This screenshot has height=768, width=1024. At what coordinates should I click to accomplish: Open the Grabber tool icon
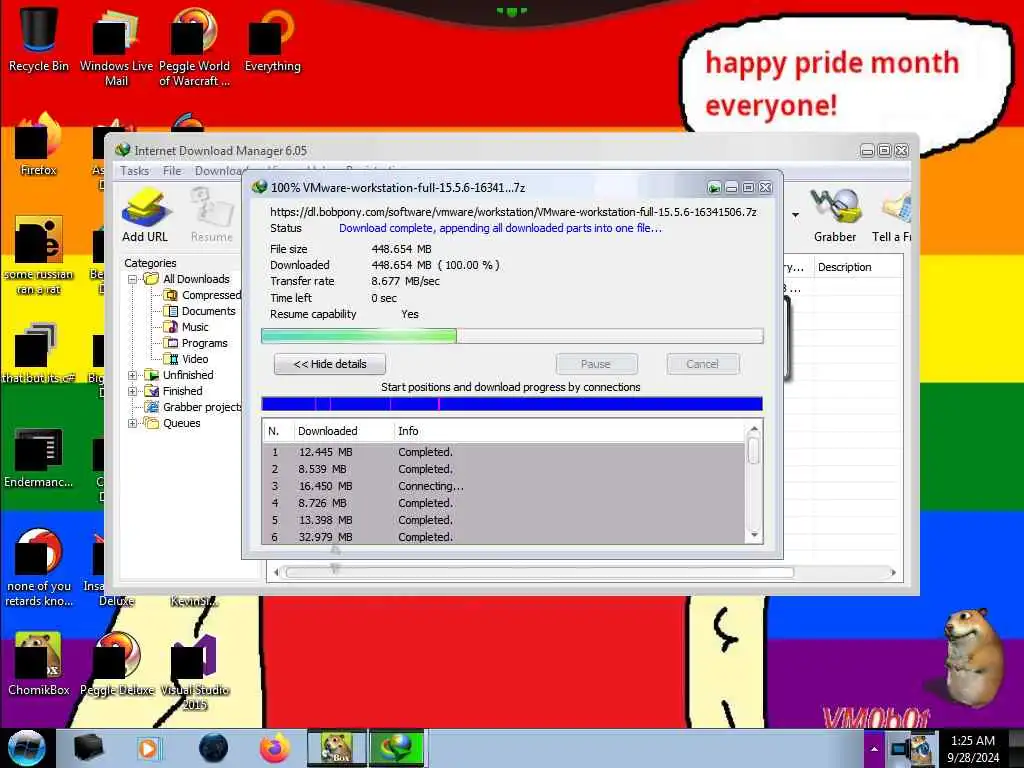(835, 216)
